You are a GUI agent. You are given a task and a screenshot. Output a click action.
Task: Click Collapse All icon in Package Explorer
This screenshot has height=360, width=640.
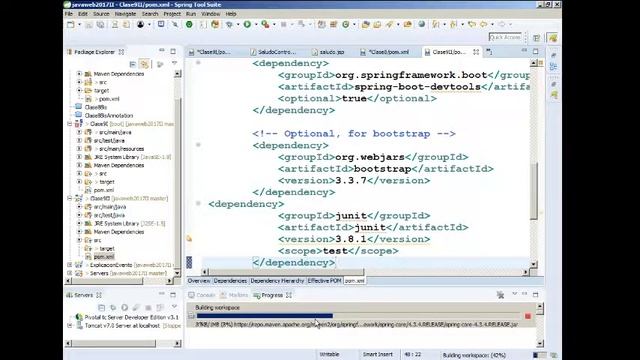click(x=133, y=64)
